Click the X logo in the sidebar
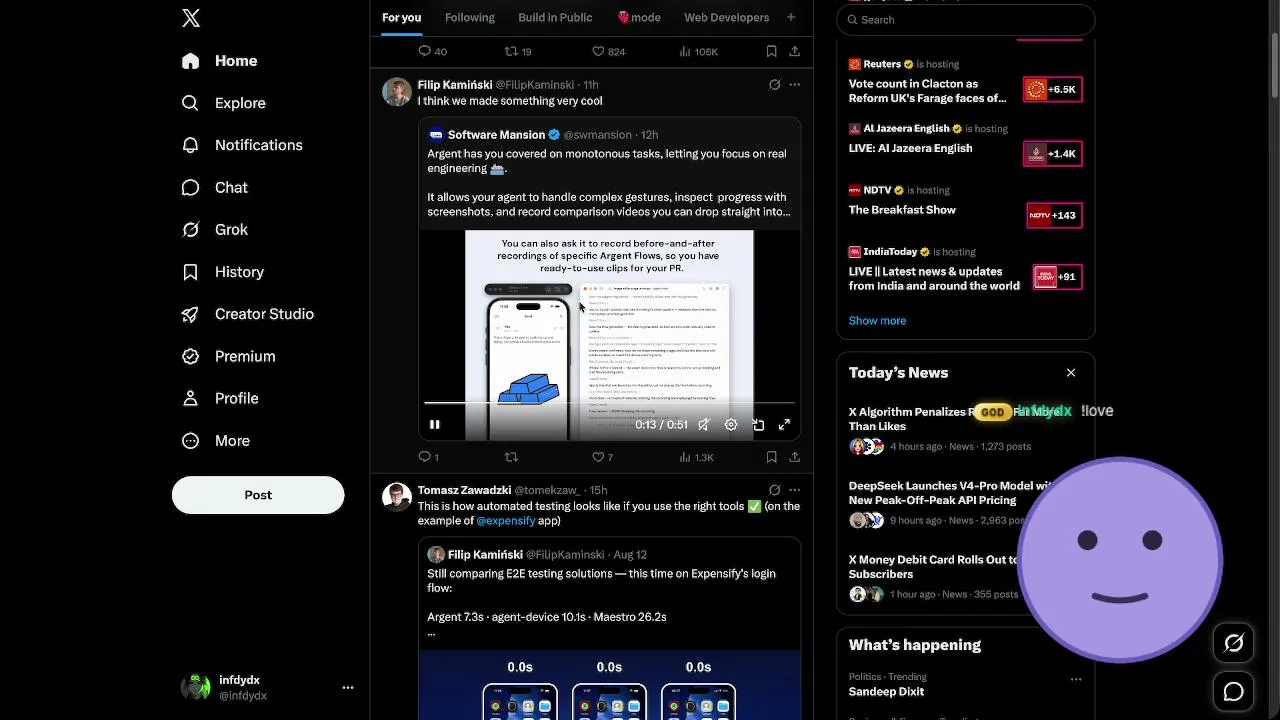Viewport: 1280px width, 720px height. click(x=191, y=18)
